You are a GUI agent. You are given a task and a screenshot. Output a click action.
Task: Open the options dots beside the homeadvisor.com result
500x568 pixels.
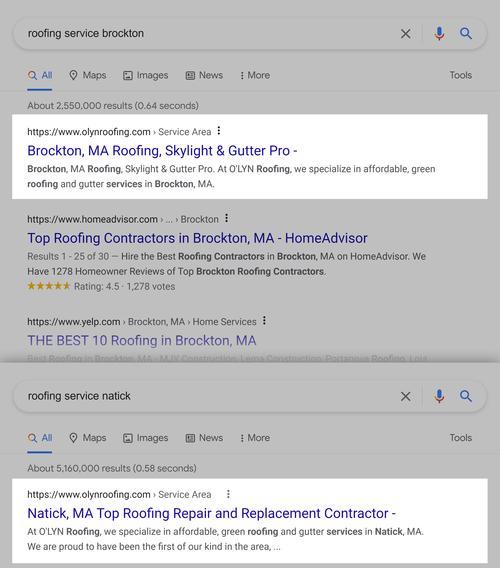pos(226,218)
